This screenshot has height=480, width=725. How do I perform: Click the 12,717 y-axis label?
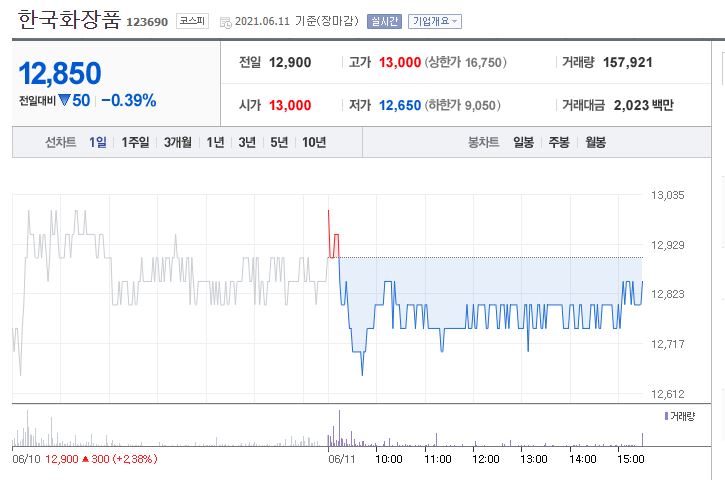coord(667,344)
